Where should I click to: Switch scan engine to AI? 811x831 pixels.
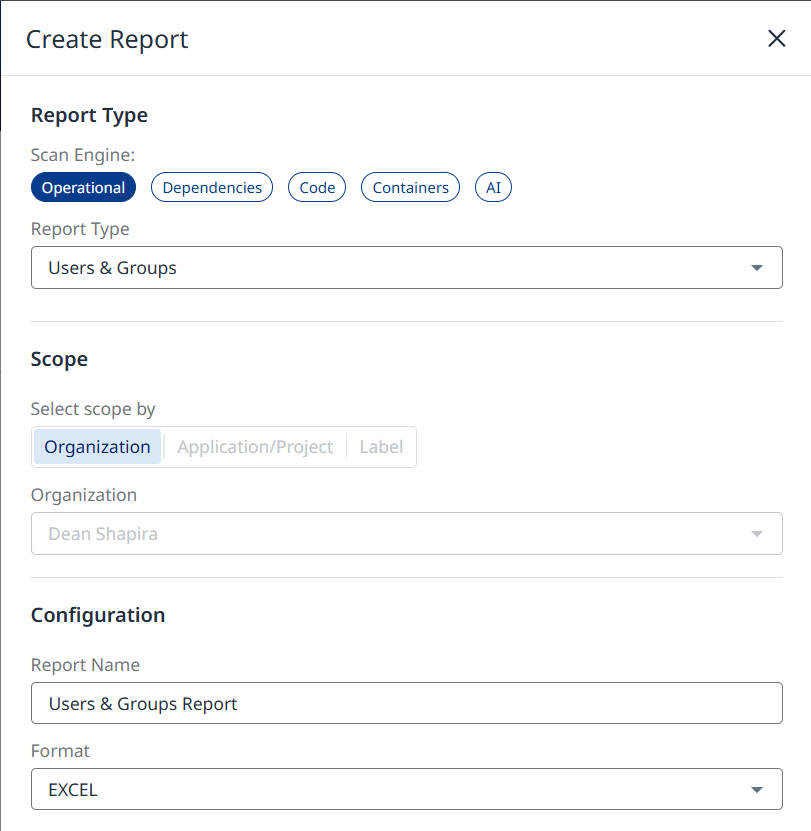[493, 187]
